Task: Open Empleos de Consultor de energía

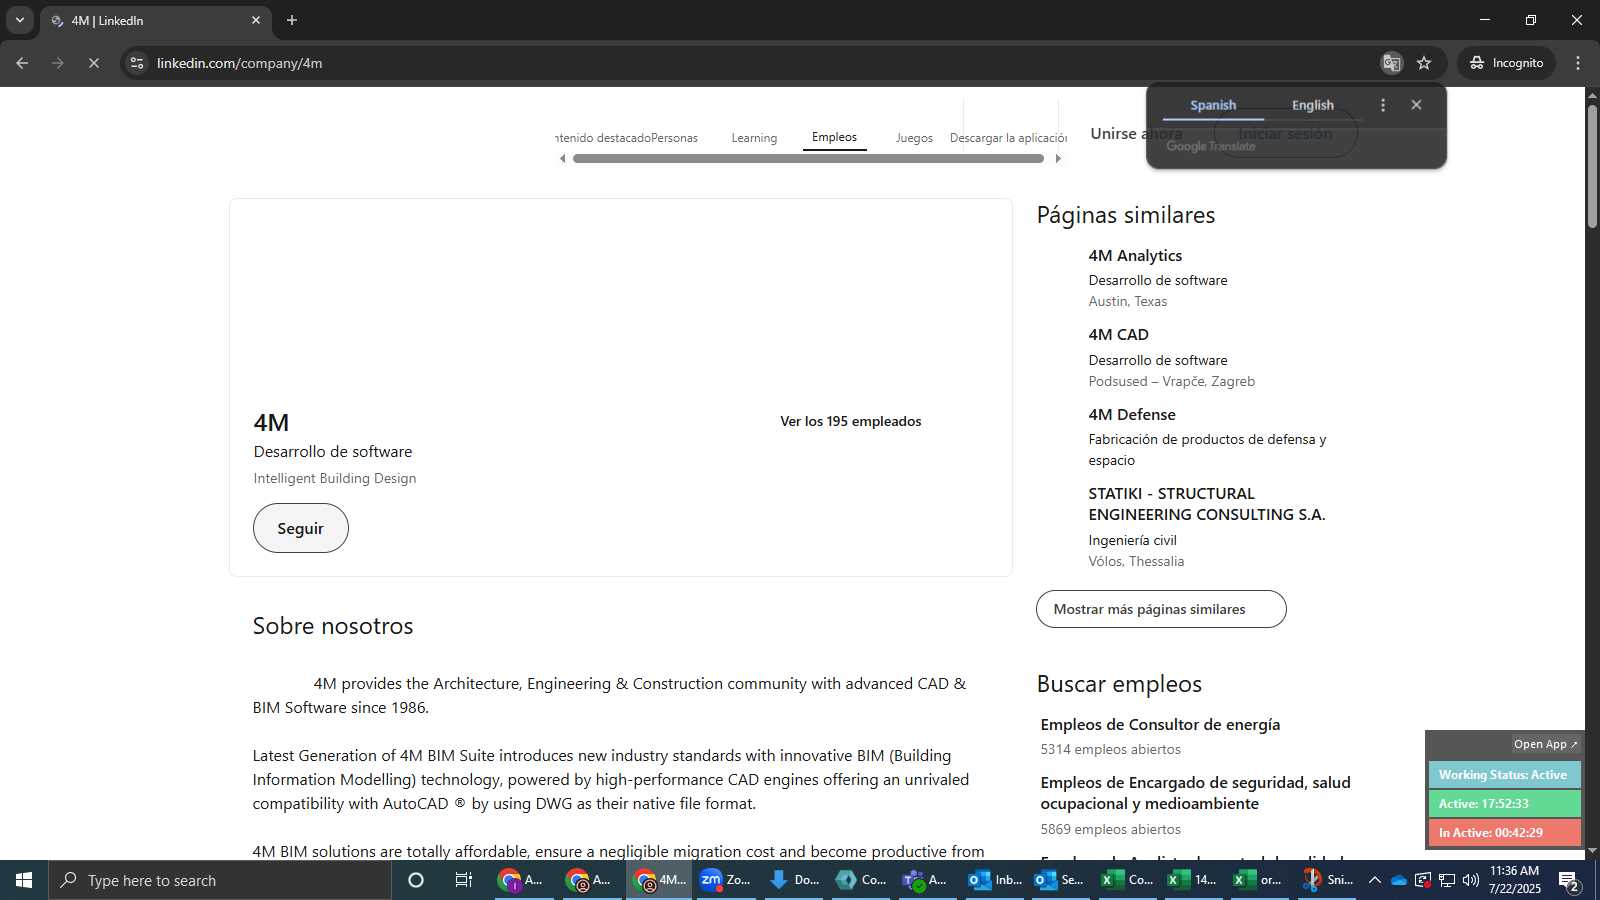Action: click(1160, 724)
